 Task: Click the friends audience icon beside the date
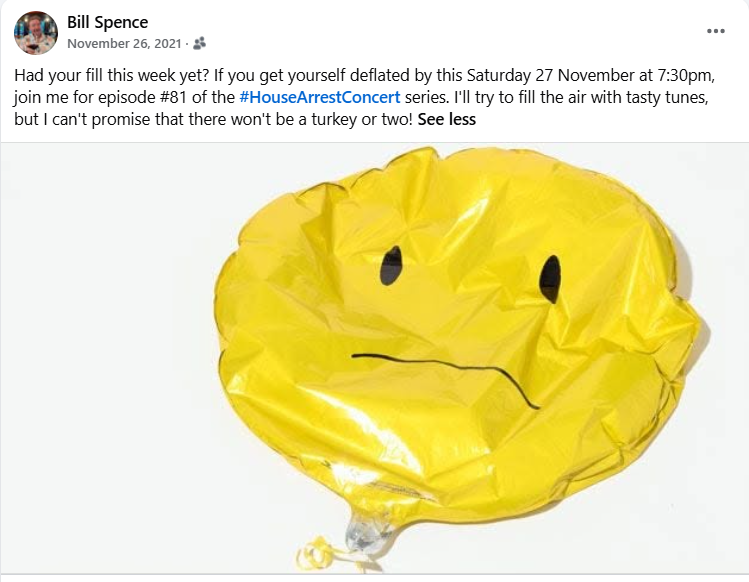(200, 43)
